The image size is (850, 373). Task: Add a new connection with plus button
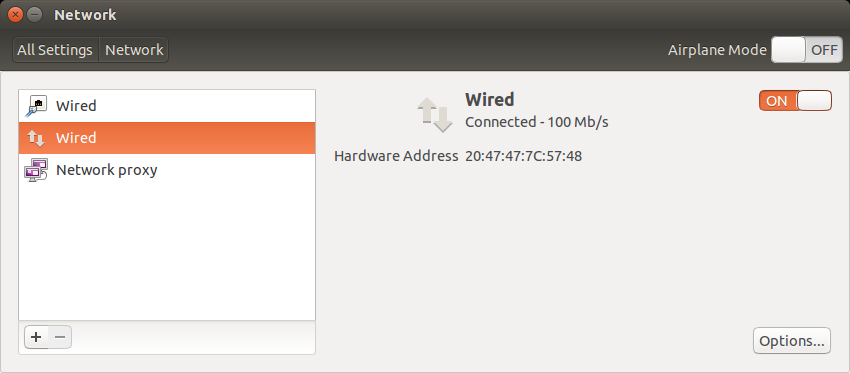coord(36,337)
